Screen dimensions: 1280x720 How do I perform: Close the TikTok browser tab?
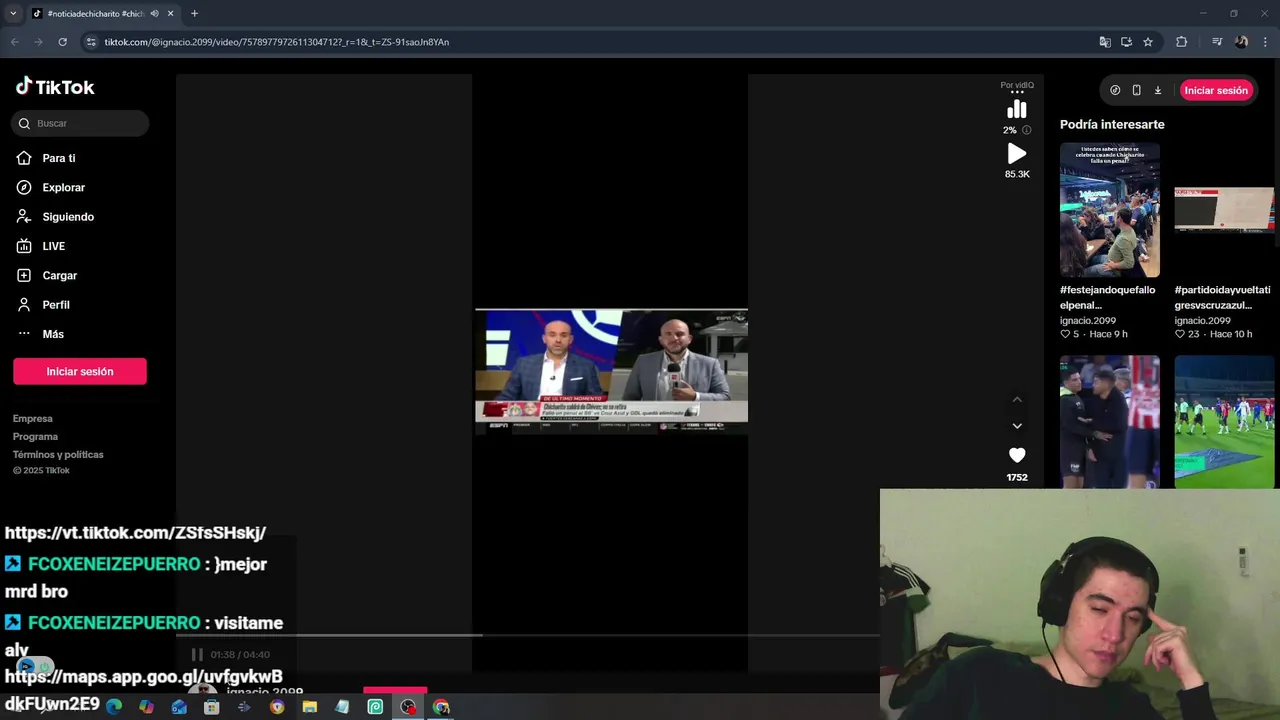(x=170, y=13)
